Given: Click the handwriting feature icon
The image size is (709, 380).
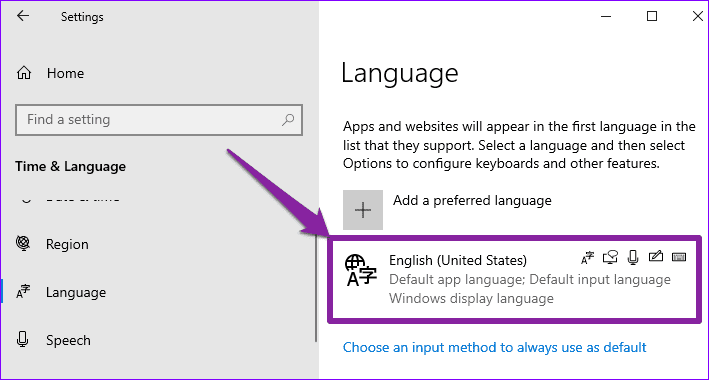Looking at the screenshot, I should (655, 257).
